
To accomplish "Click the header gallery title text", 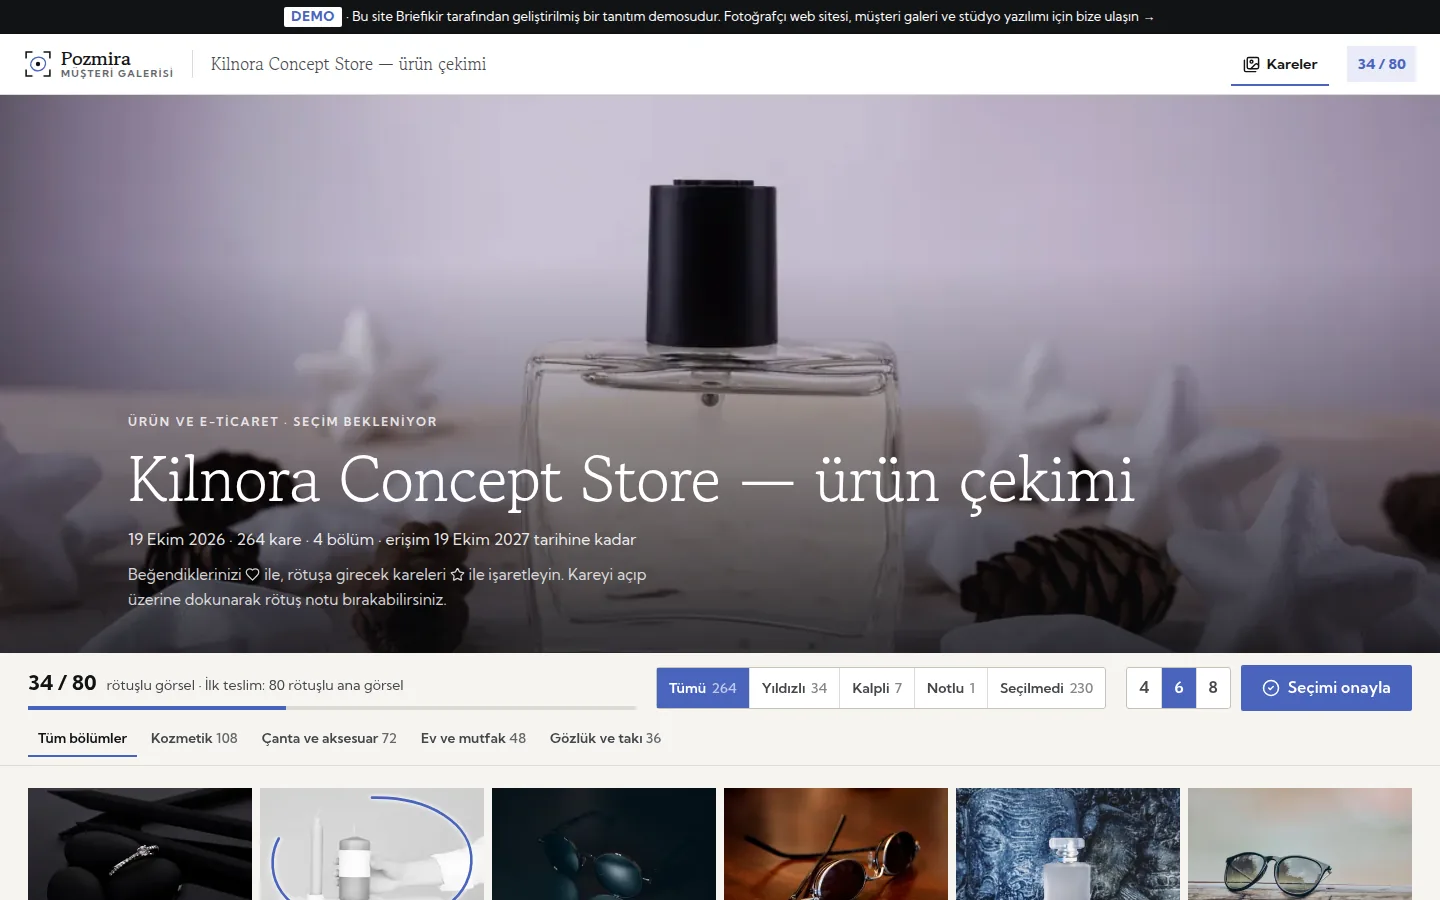I will point(348,64).
